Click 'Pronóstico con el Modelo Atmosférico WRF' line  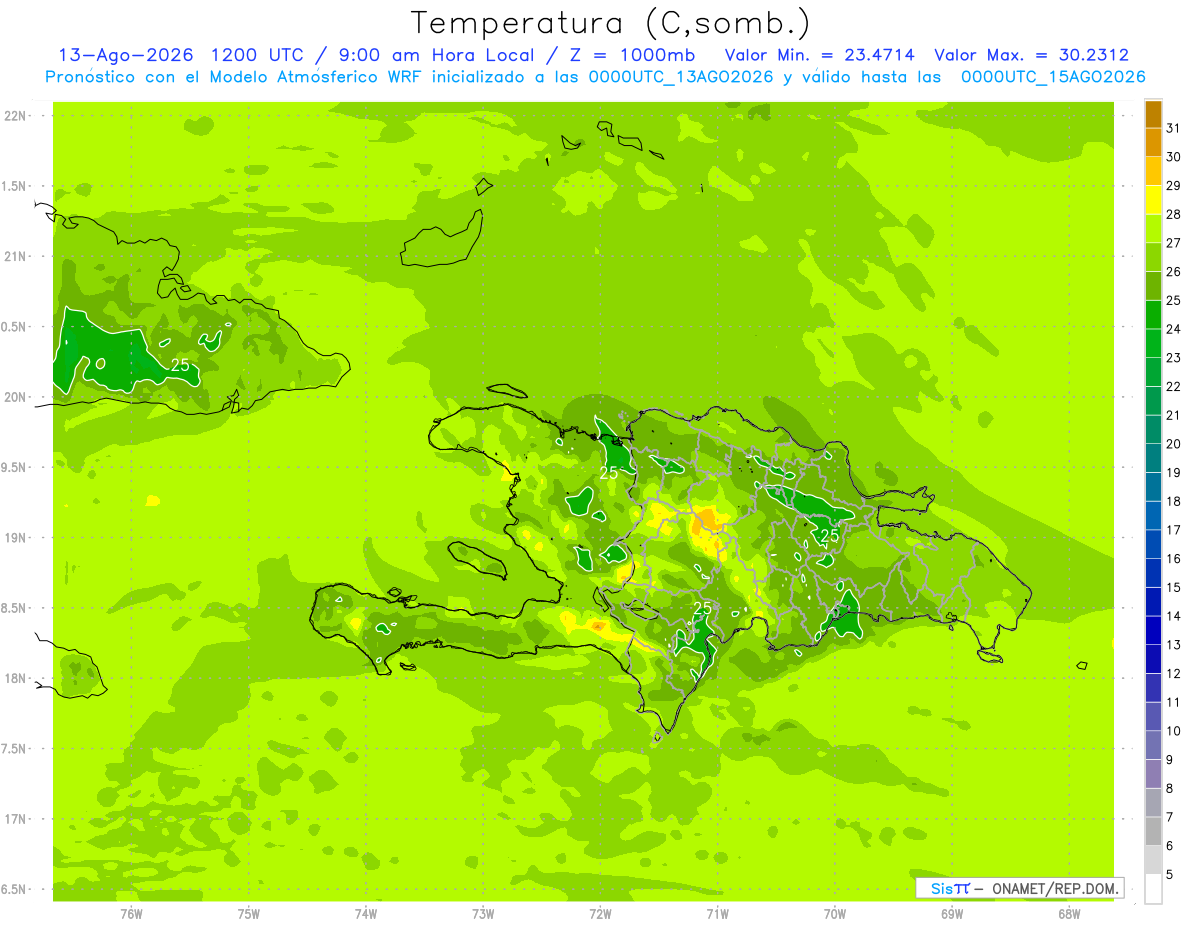(x=596, y=77)
